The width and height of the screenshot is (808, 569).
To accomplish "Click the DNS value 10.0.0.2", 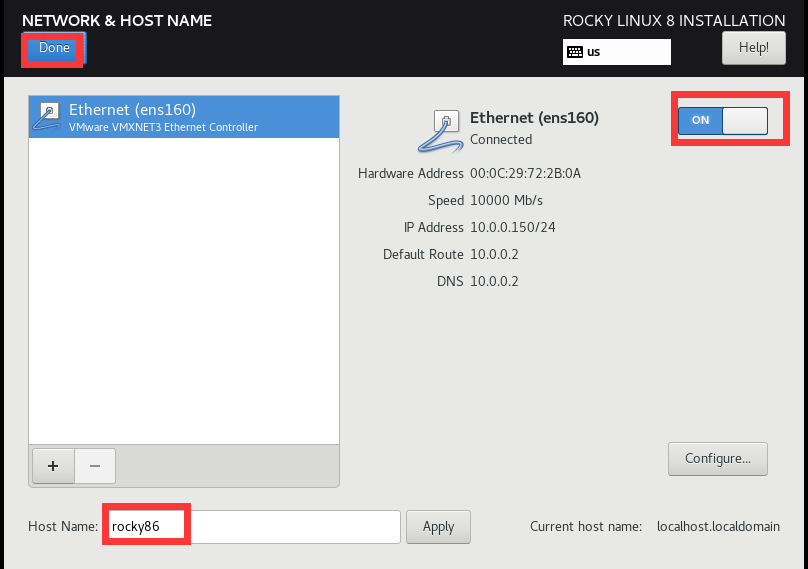I will 494,281.
